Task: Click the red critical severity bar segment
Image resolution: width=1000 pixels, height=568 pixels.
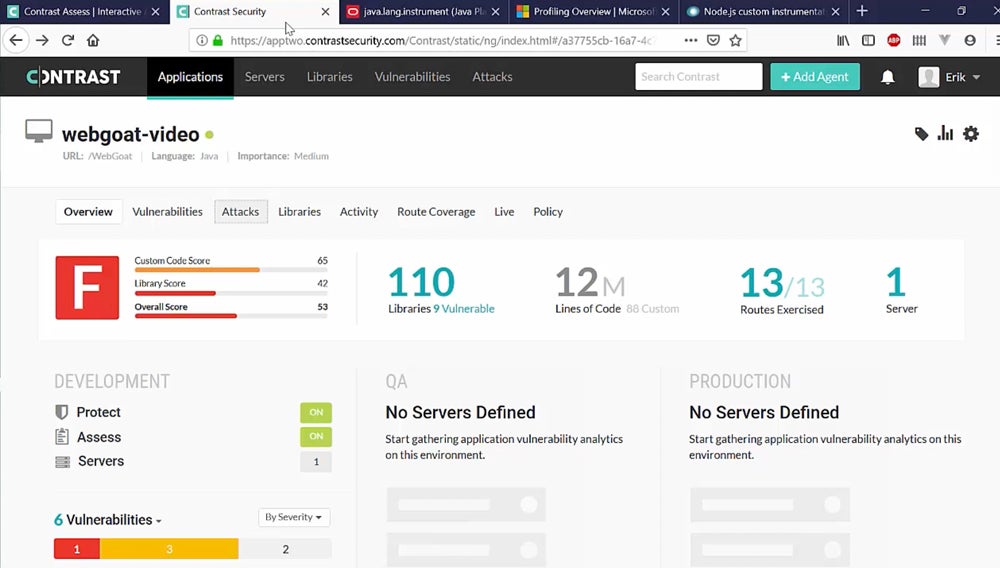Action: 77,549
